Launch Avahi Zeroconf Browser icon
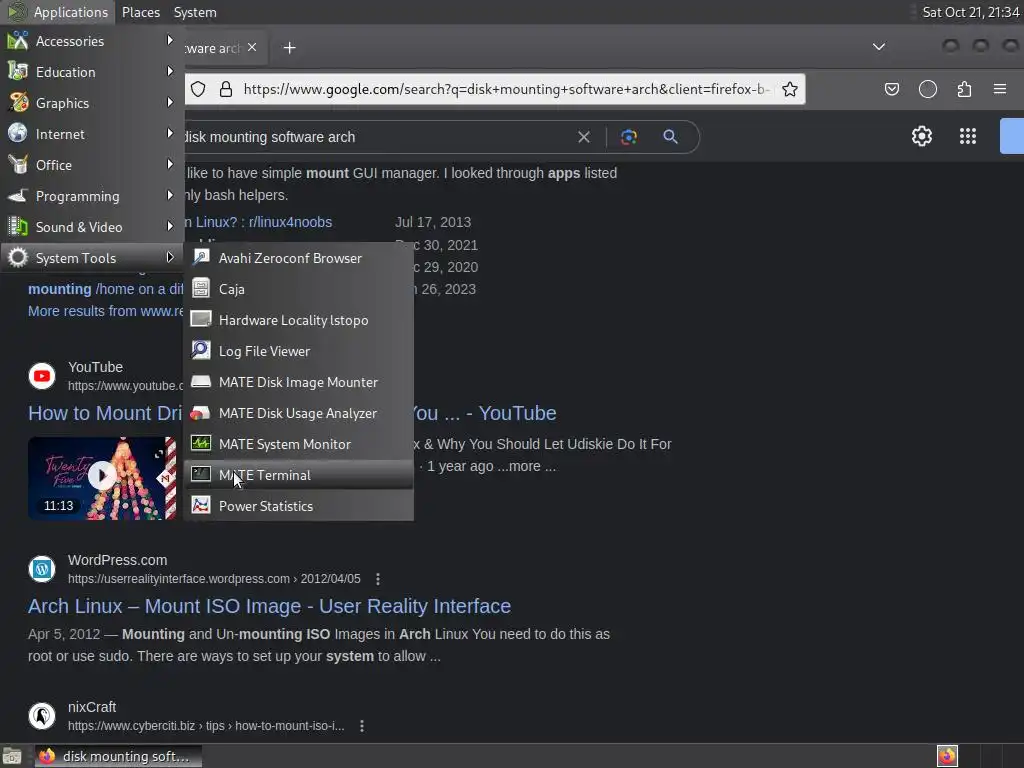This screenshot has width=1024, height=768. [201, 257]
